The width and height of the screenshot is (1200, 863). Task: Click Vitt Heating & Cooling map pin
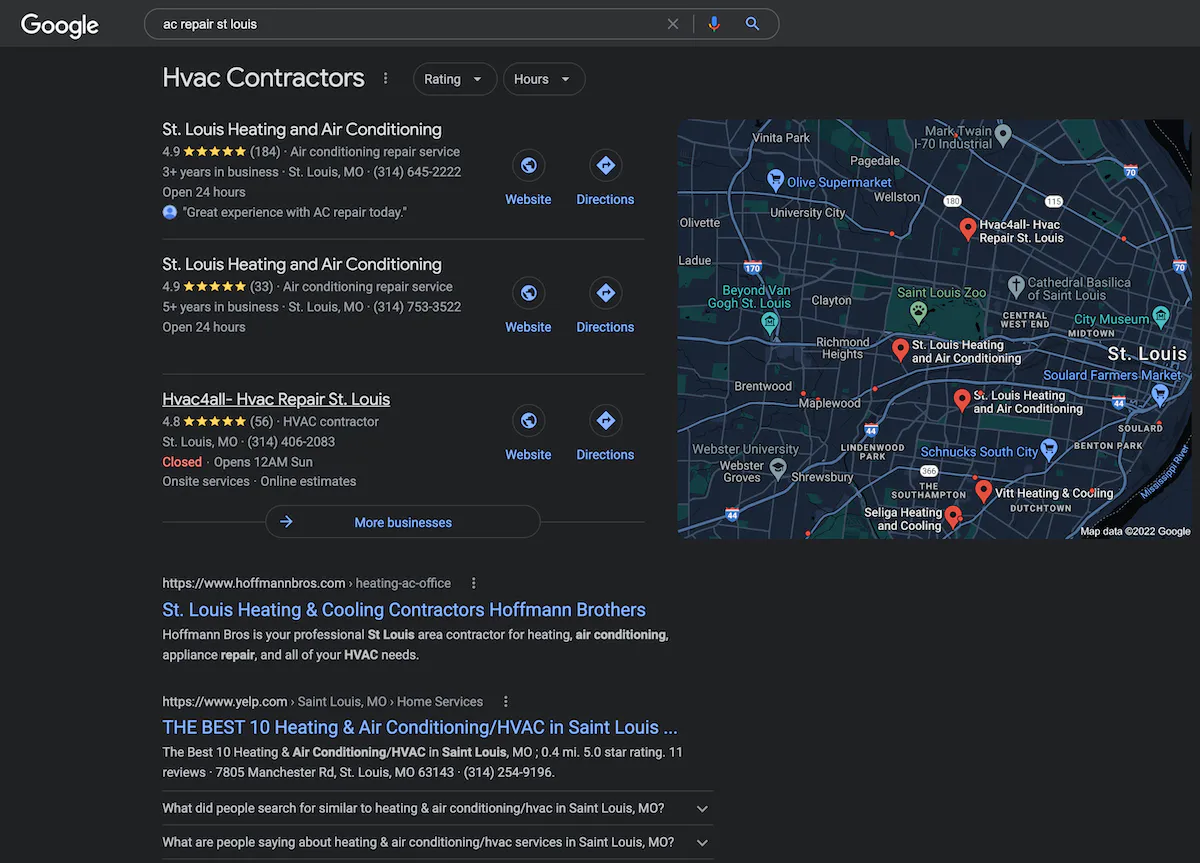pyautogui.click(x=983, y=491)
